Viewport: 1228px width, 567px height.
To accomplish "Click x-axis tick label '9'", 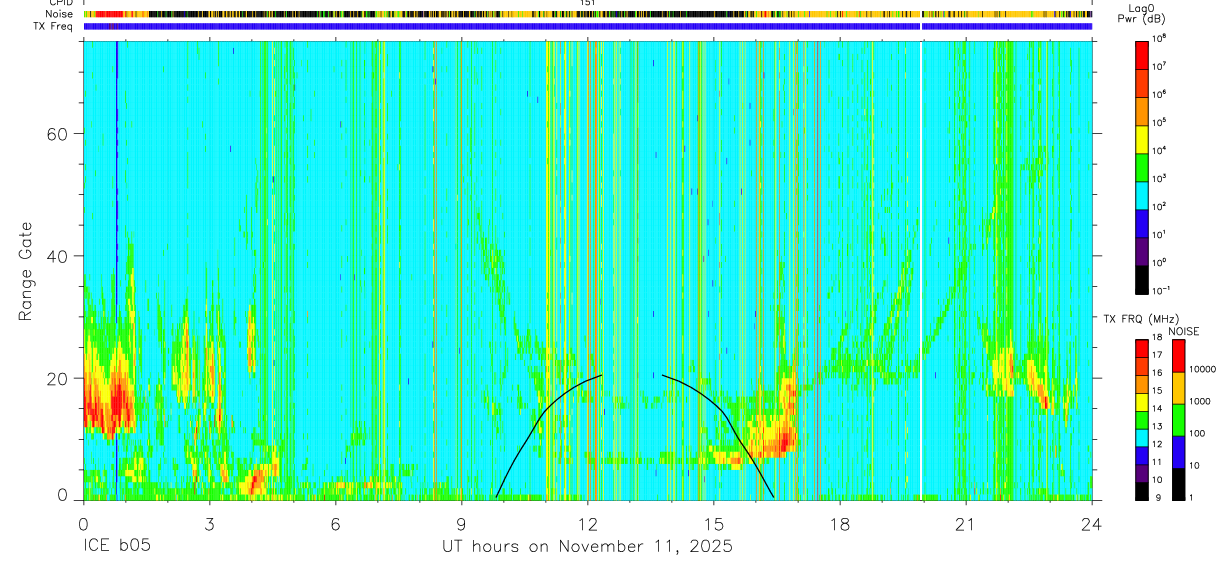I will [461, 524].
